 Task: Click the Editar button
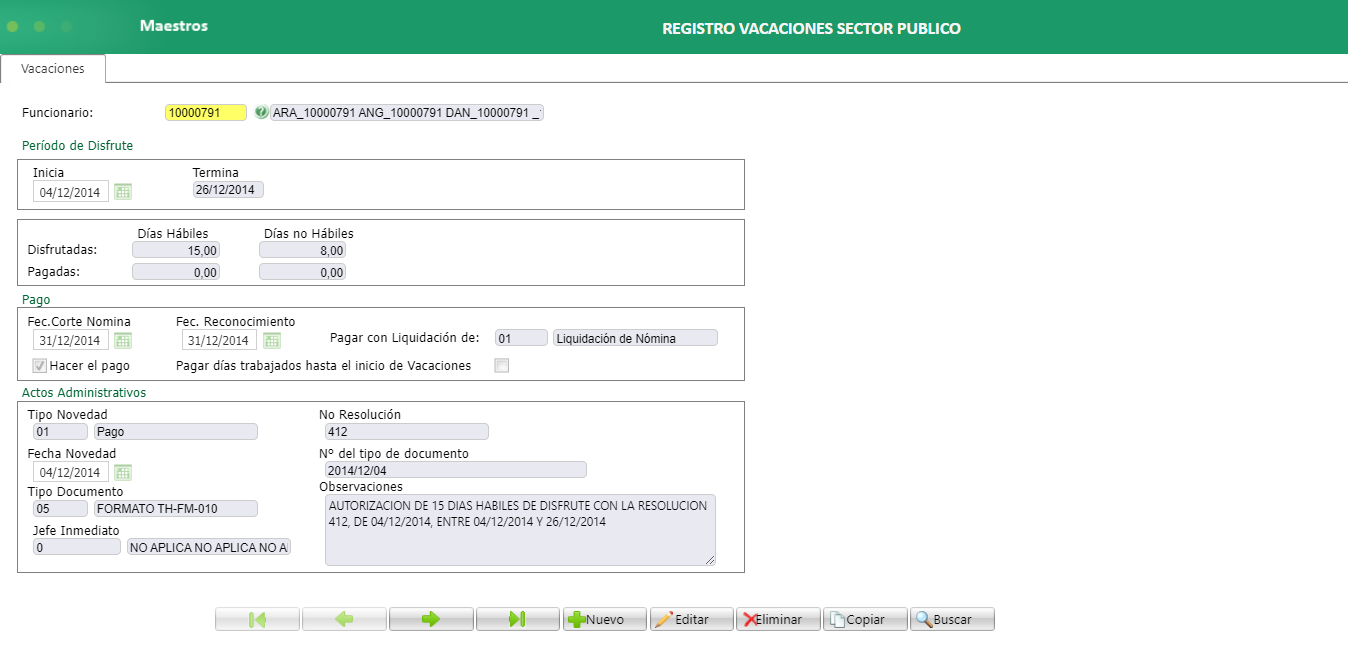point(692,619)
